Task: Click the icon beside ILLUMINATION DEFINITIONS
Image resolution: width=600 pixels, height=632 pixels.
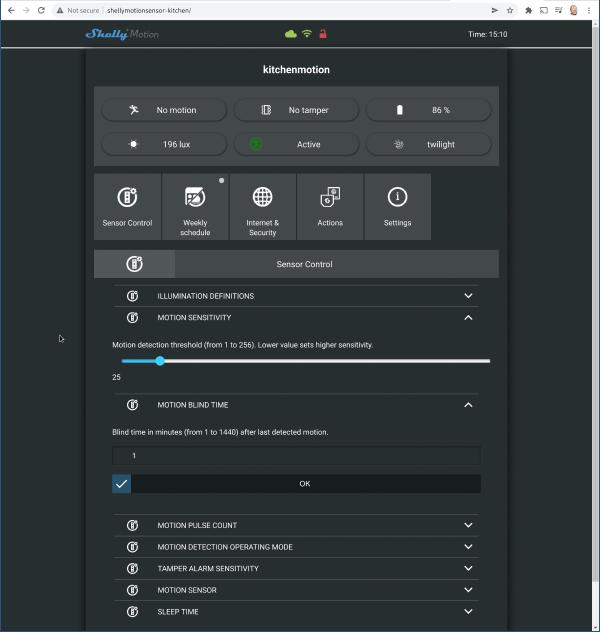Action: coord(133,296)
